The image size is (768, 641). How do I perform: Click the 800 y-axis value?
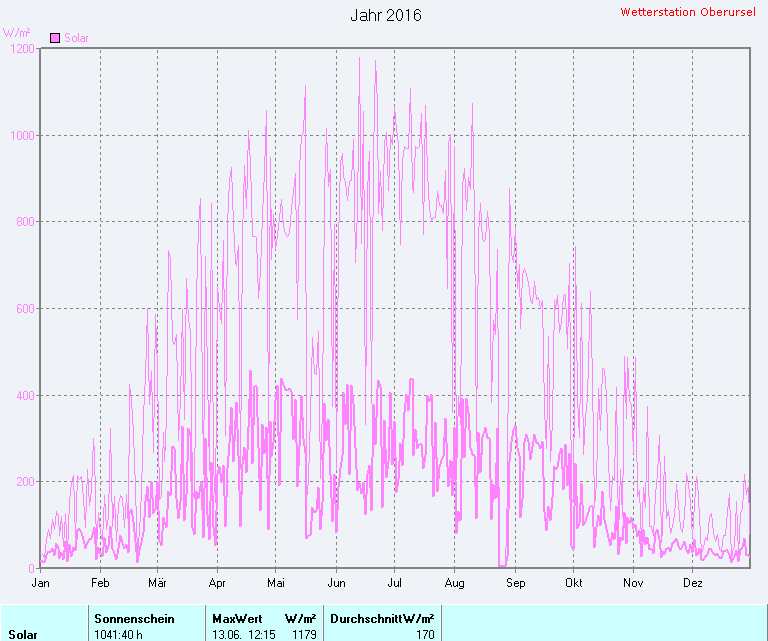pos(25,222)
